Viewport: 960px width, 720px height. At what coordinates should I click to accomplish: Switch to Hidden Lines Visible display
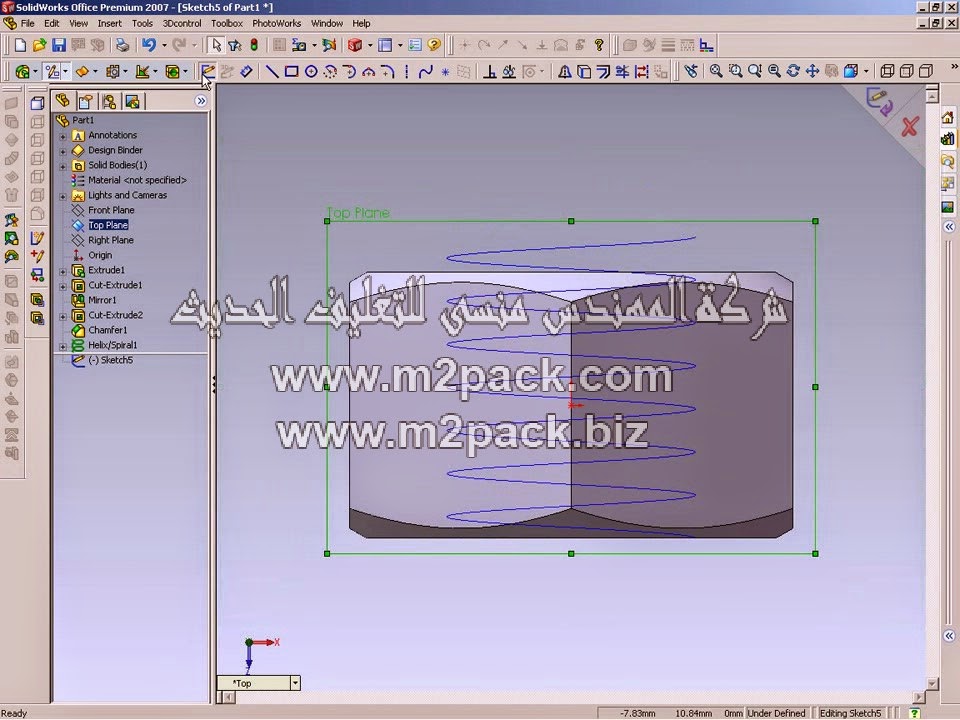(x=907, y=71)
